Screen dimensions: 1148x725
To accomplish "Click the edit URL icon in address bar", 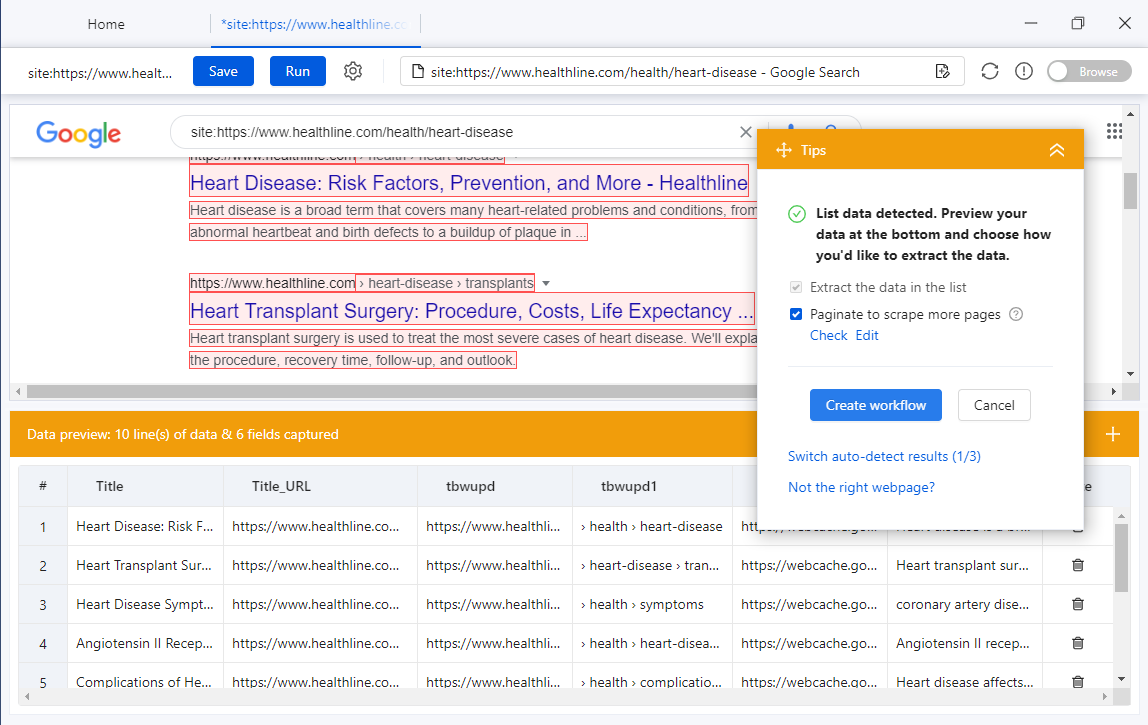I will (x=941, y=71).
